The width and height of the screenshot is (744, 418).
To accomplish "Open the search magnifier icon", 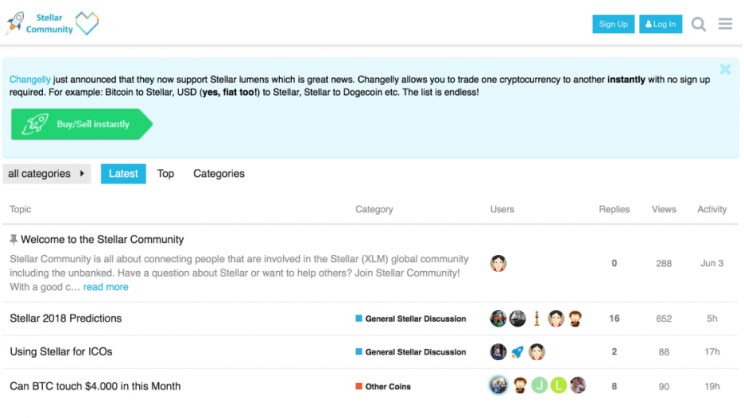I will tap(699, 24).
